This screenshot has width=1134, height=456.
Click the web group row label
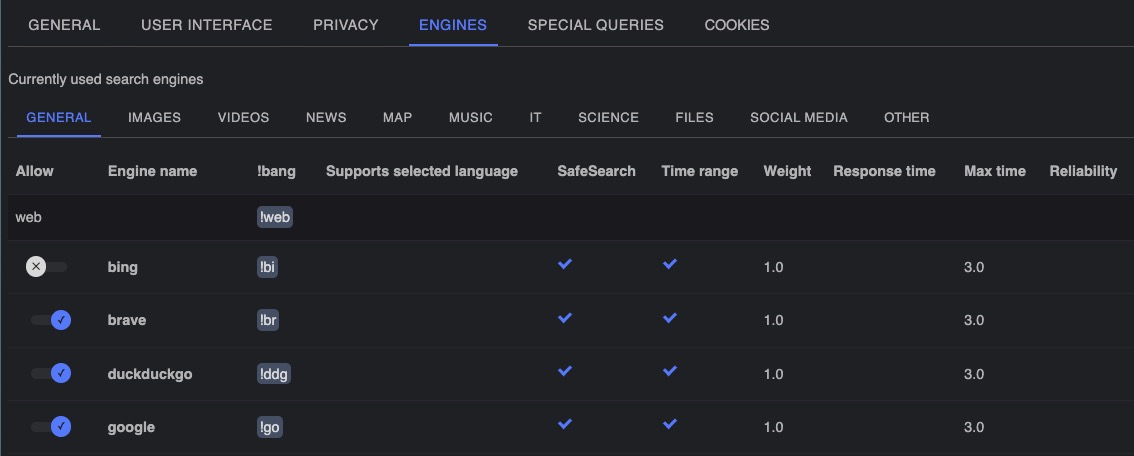tap(28, 217)
